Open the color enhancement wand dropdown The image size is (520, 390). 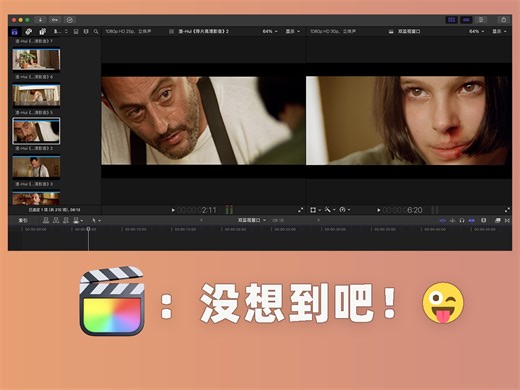(330, 210)
